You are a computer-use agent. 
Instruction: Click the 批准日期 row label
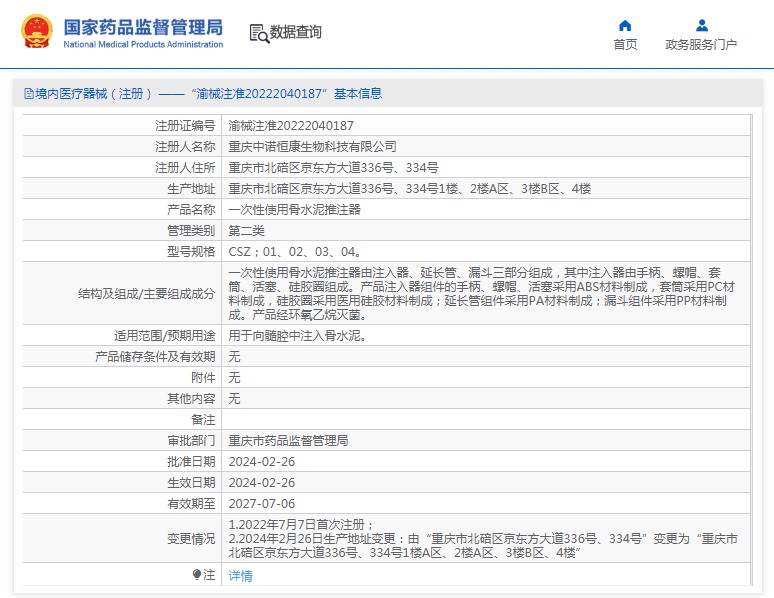(191, 462)
